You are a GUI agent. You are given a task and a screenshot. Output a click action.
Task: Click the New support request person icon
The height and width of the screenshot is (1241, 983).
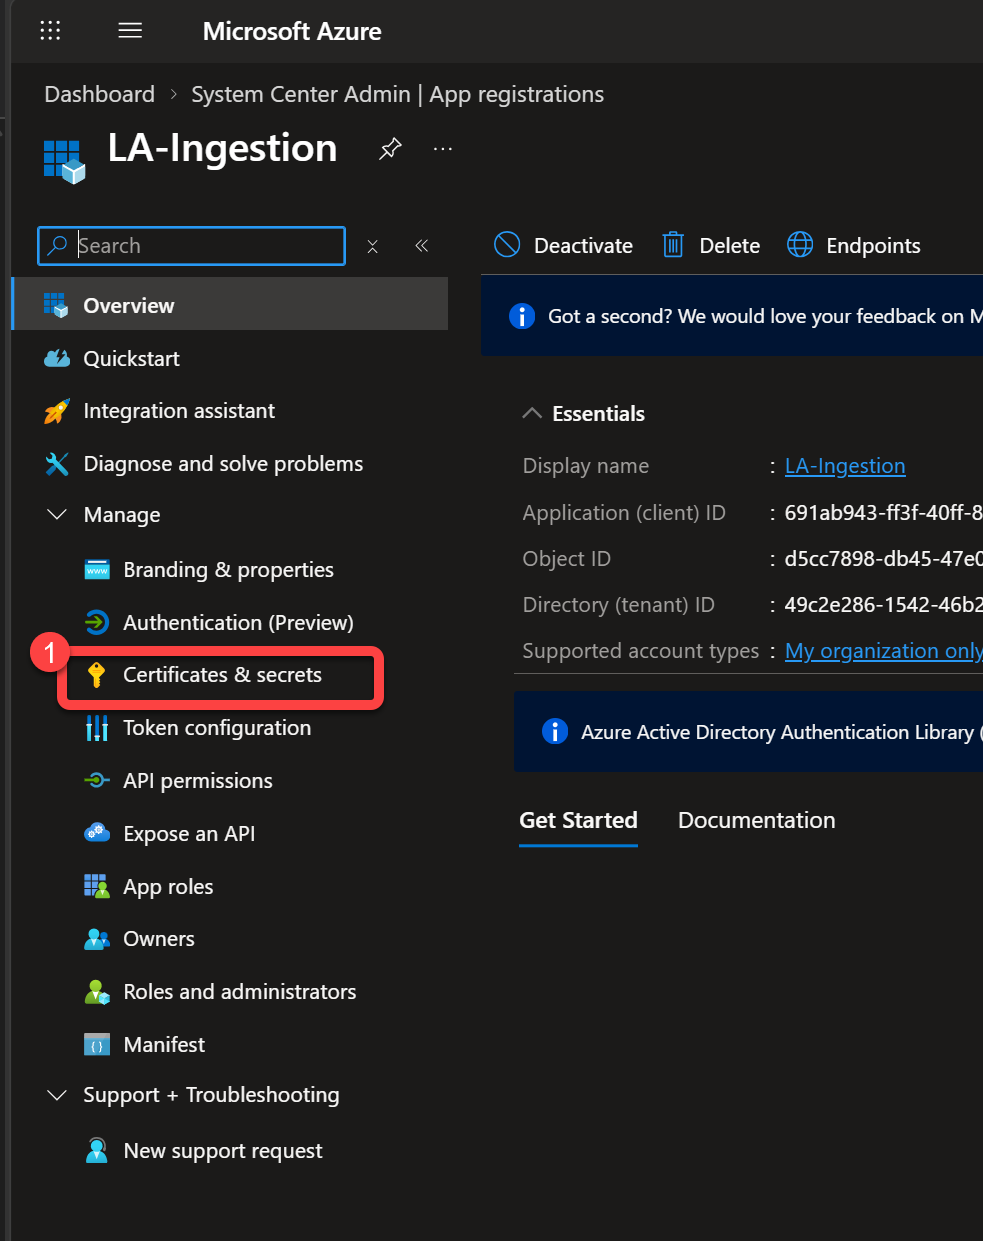coord(97,1151)
